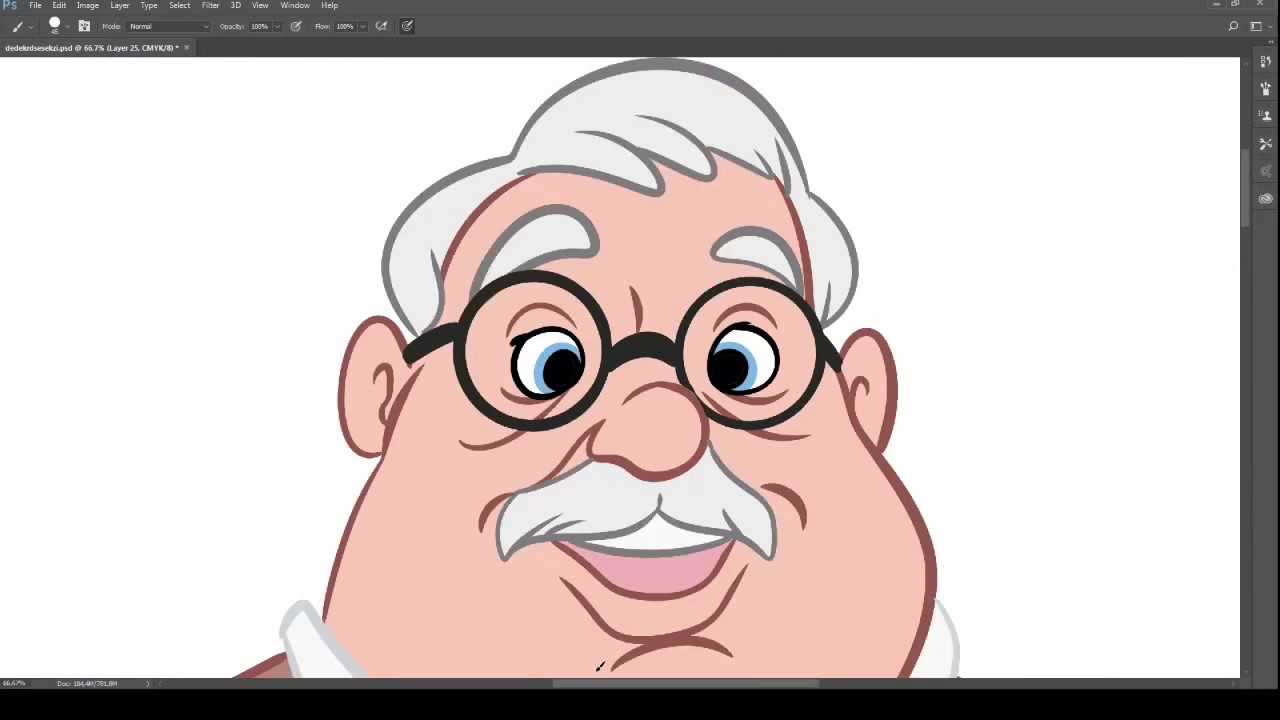Toggle pressure control for brush size
This screenshot has width=1280, height=720.
[x=407, y=26]
